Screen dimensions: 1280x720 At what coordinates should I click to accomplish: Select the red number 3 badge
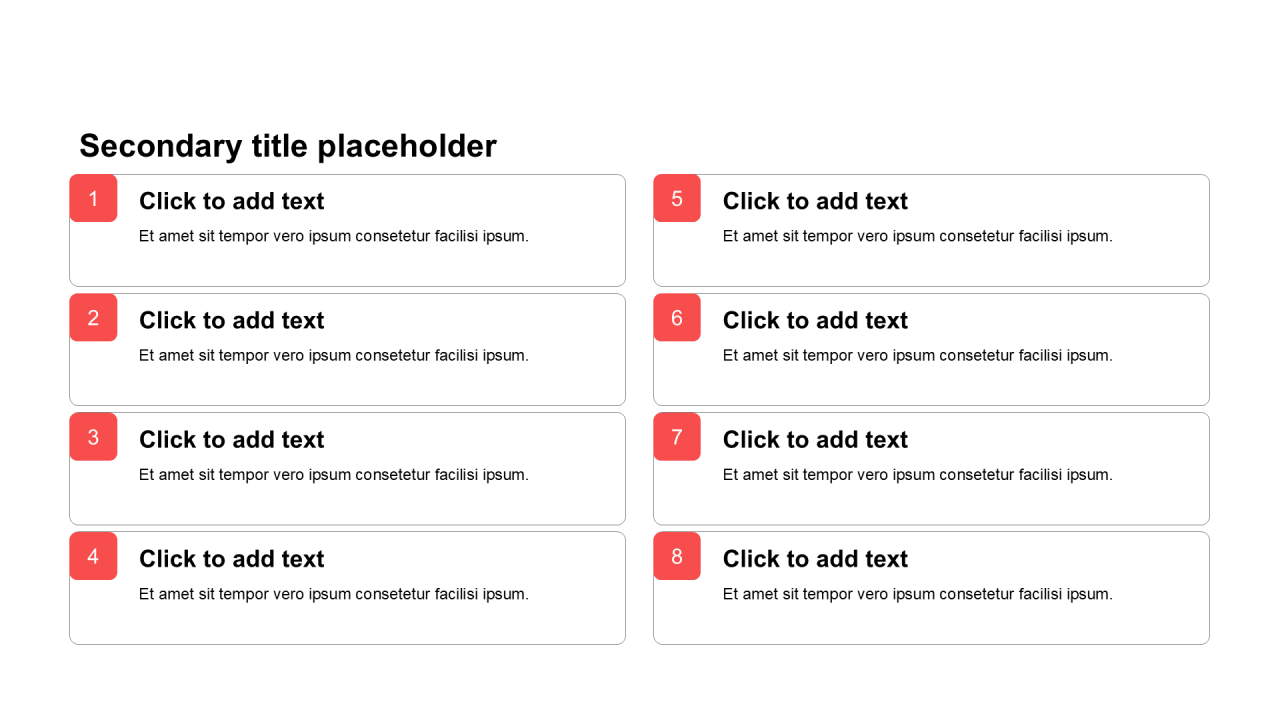(93, 437)
